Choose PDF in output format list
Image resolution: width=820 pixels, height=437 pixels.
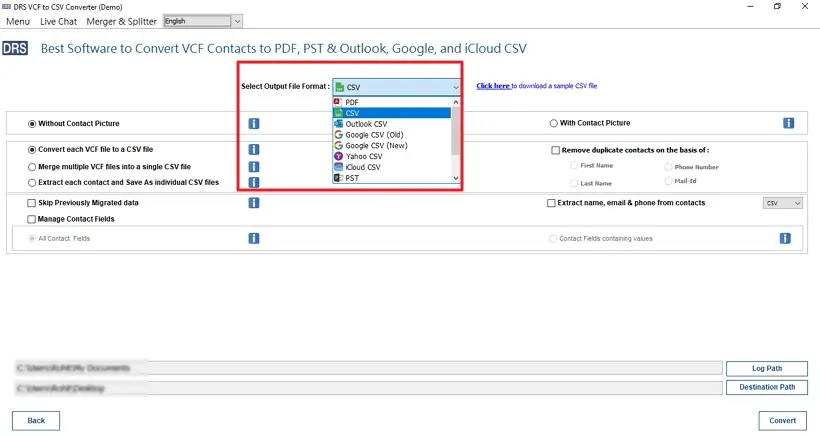click(392, 102)
